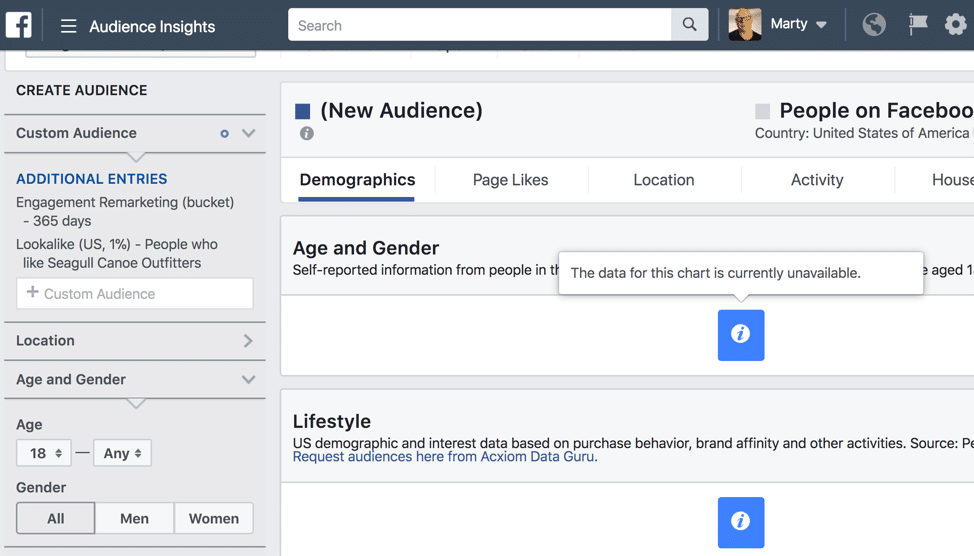
Task: Click the CREATE AUDIENCE heading
Action: (x=81, y=90)
